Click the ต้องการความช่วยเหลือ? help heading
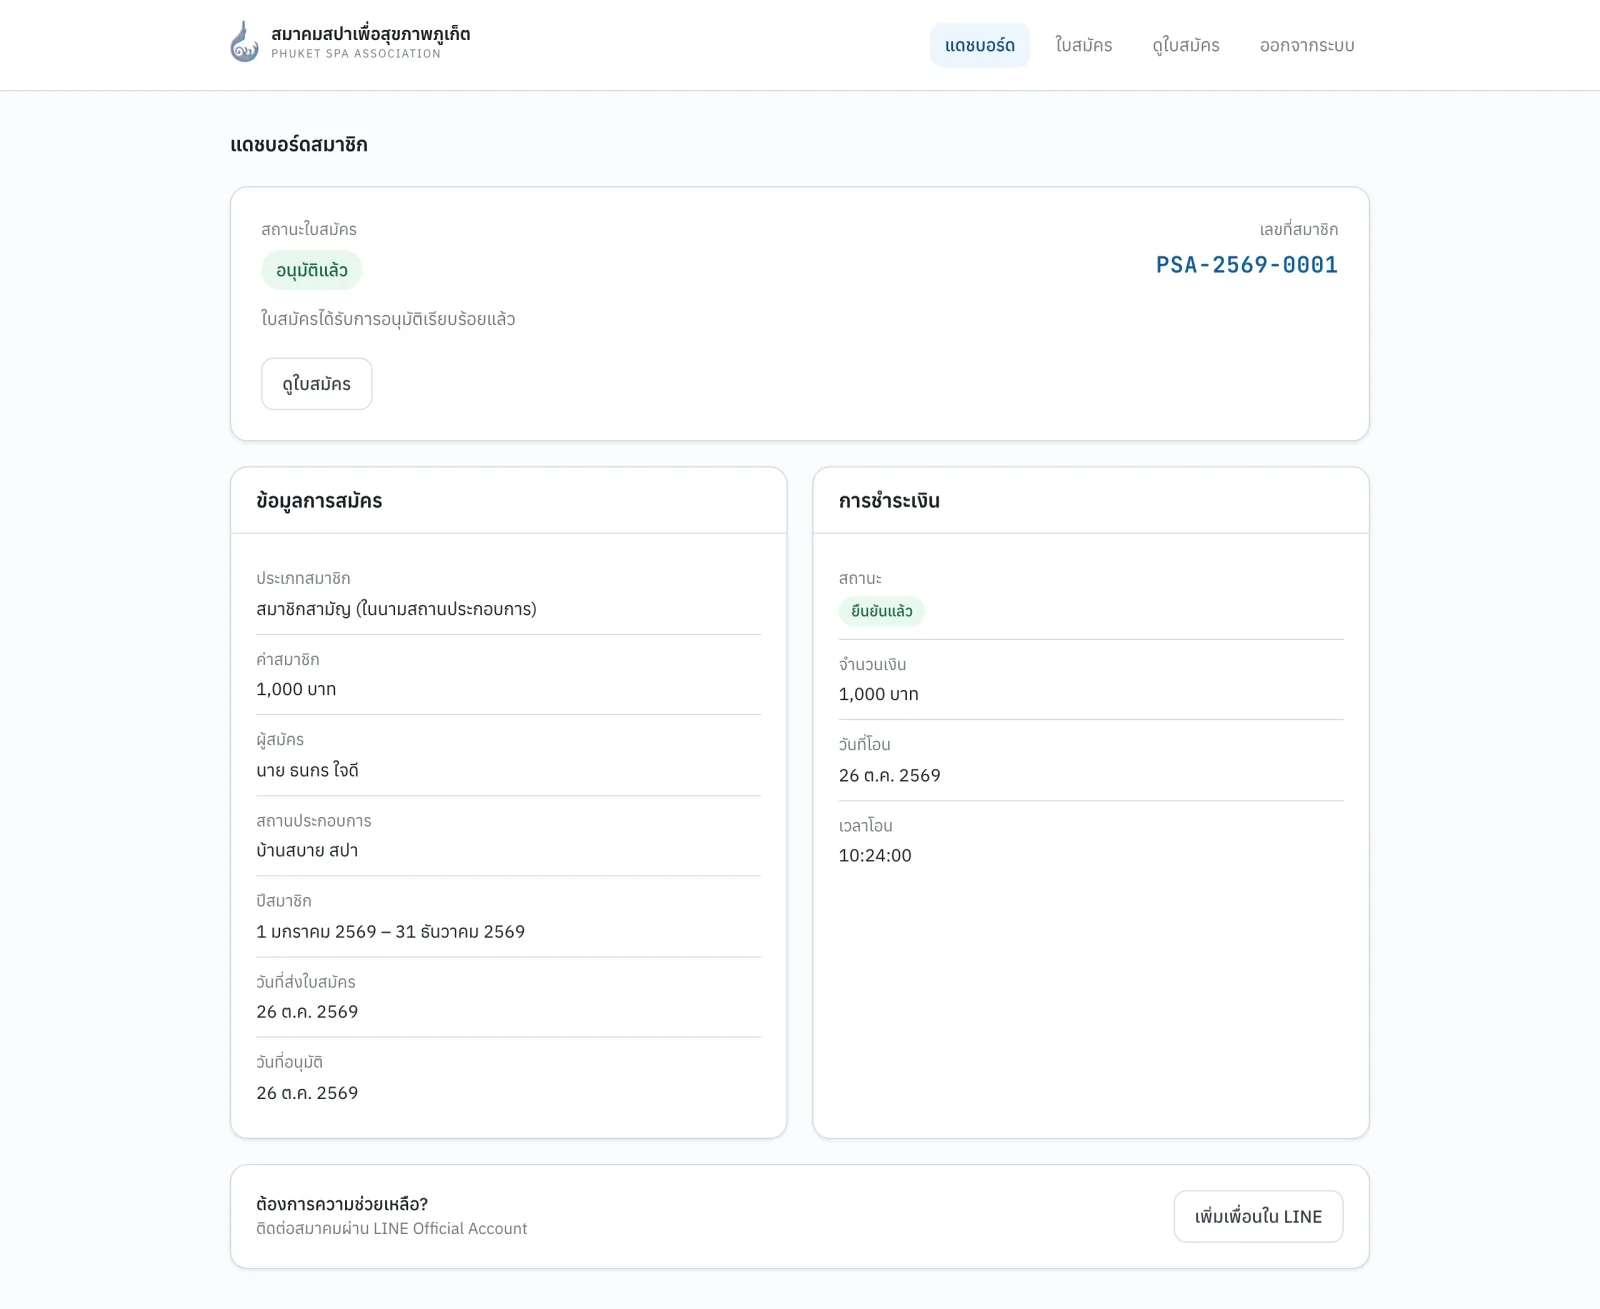Screen dimensions: 1600x1309 (342, 1204)
